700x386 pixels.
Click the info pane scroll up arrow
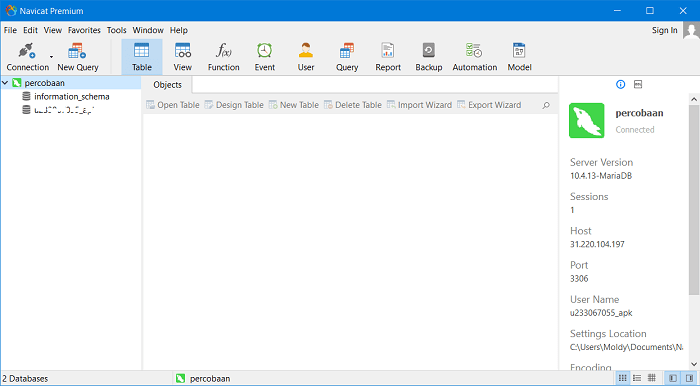point(693,99)
